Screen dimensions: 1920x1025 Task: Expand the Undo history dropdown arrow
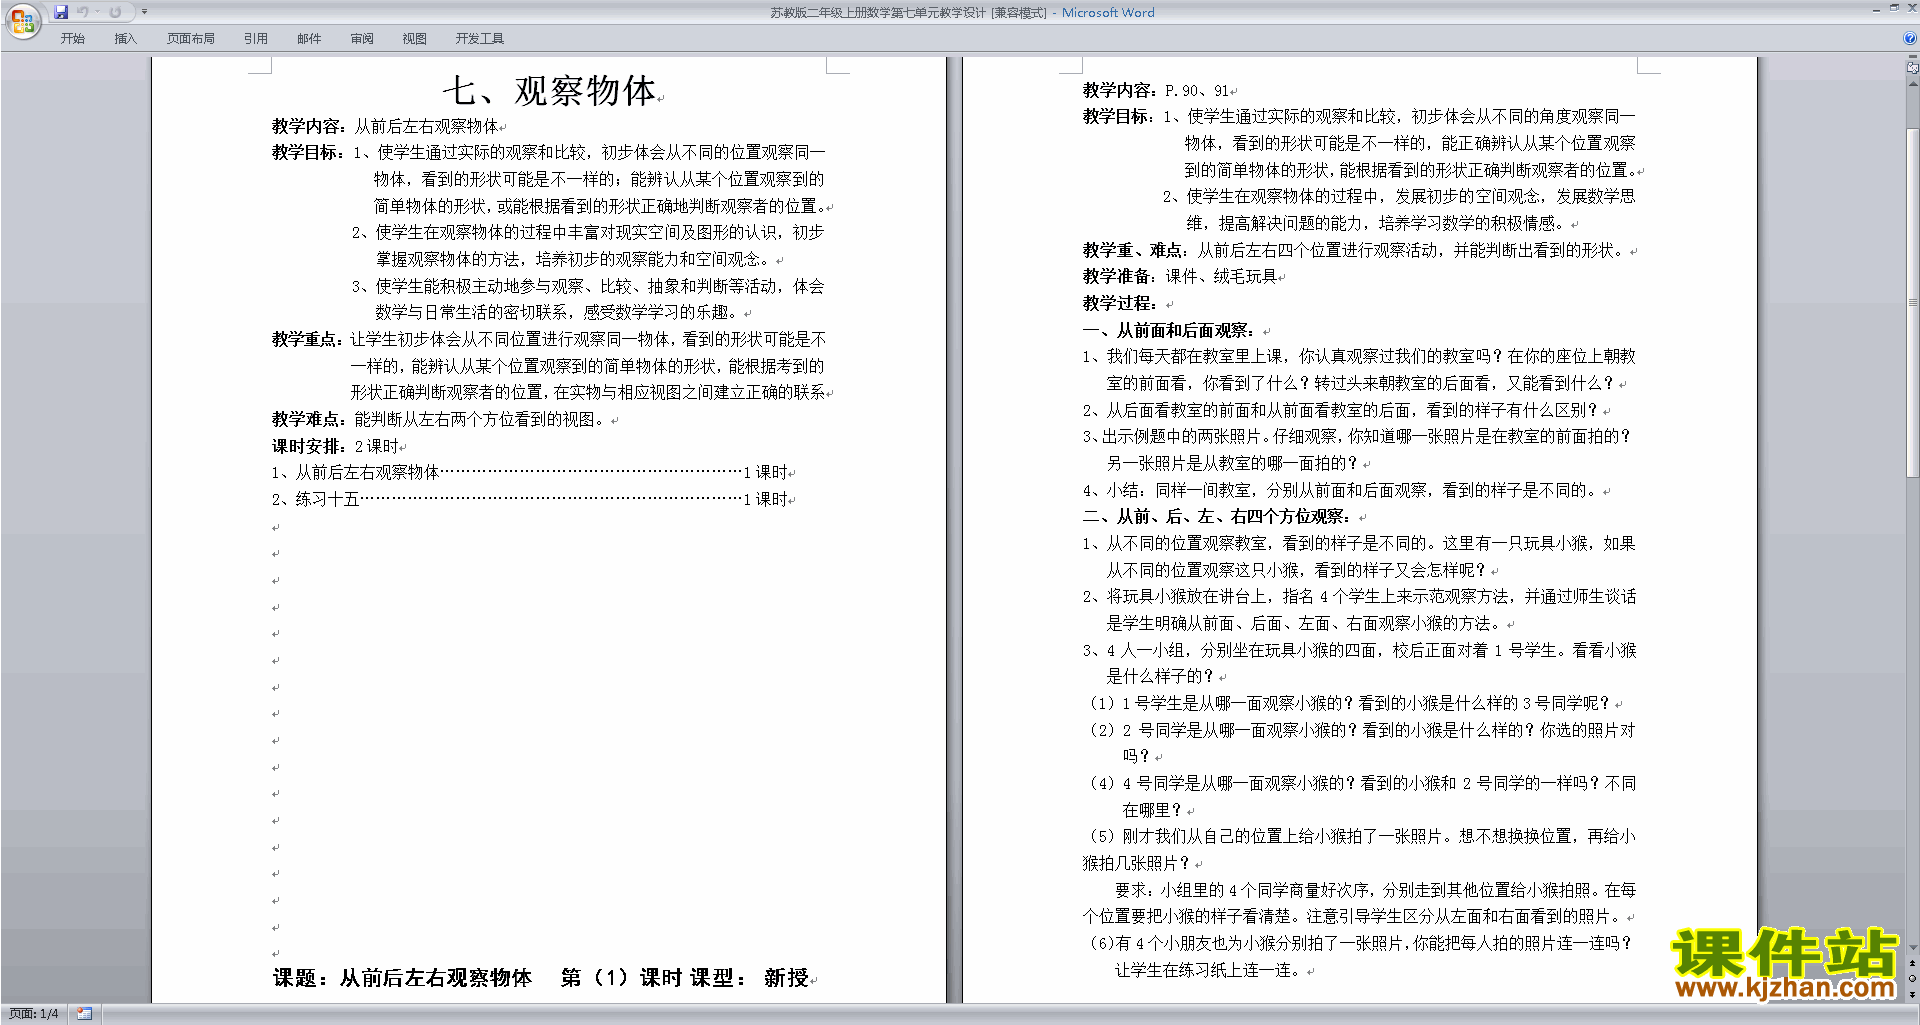pyautogui.click(x=97, y=12)
